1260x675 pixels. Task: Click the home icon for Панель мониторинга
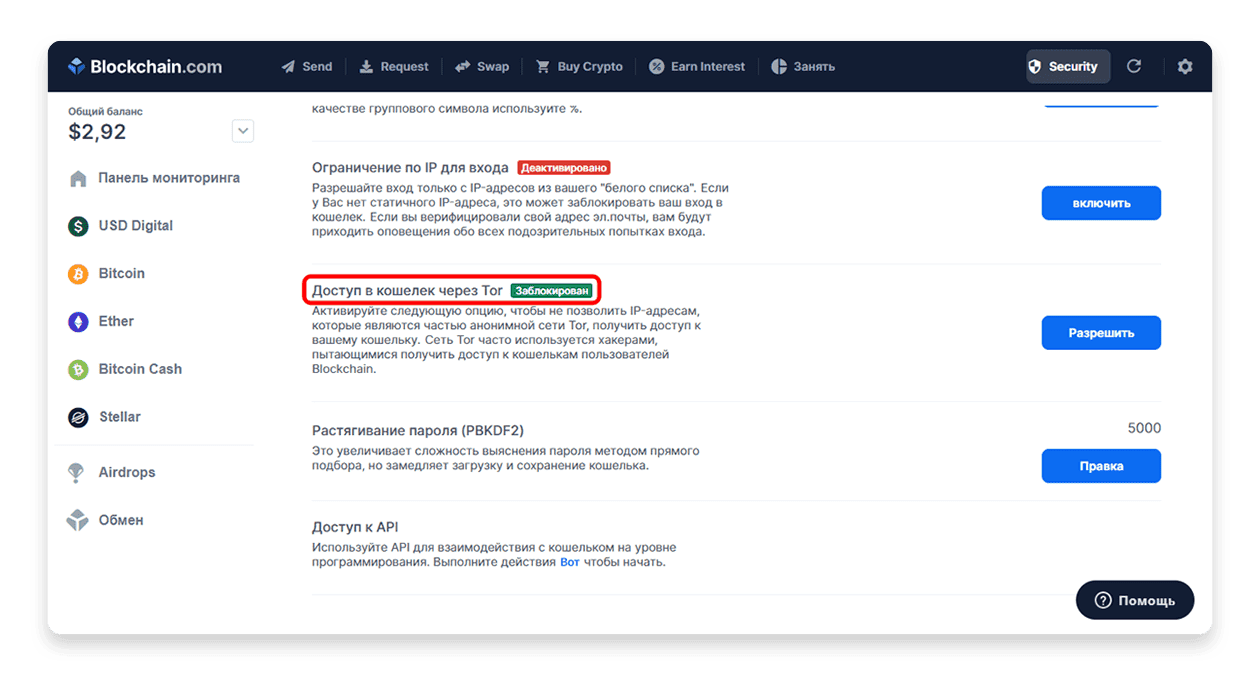78,179
